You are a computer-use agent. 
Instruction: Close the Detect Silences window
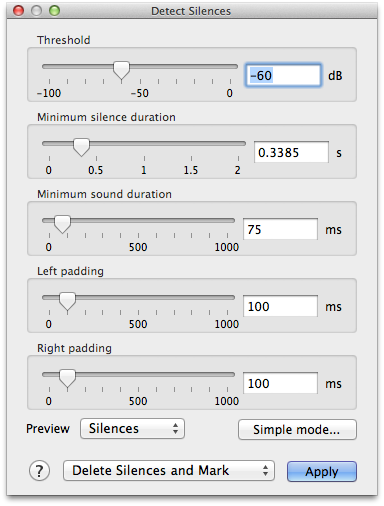pyautogui.click(x=18, y=11)
